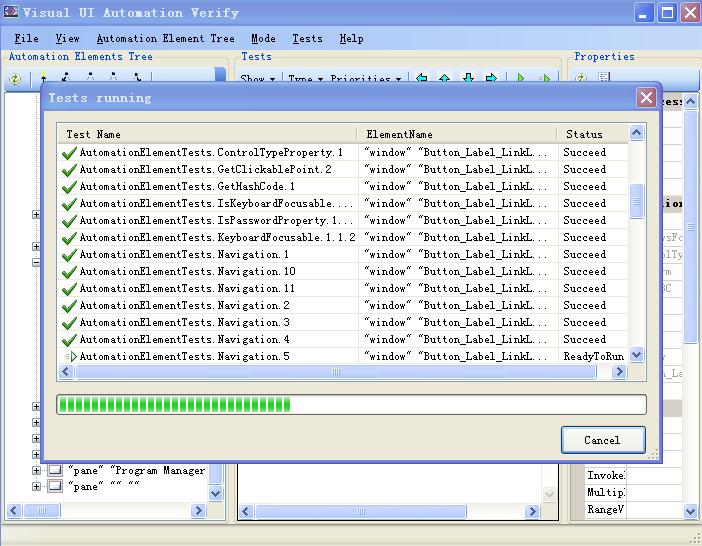Click the test list horizontal scrollbar thumb
The width and height of the screenshot is (702, 546).
click(336, 371)
